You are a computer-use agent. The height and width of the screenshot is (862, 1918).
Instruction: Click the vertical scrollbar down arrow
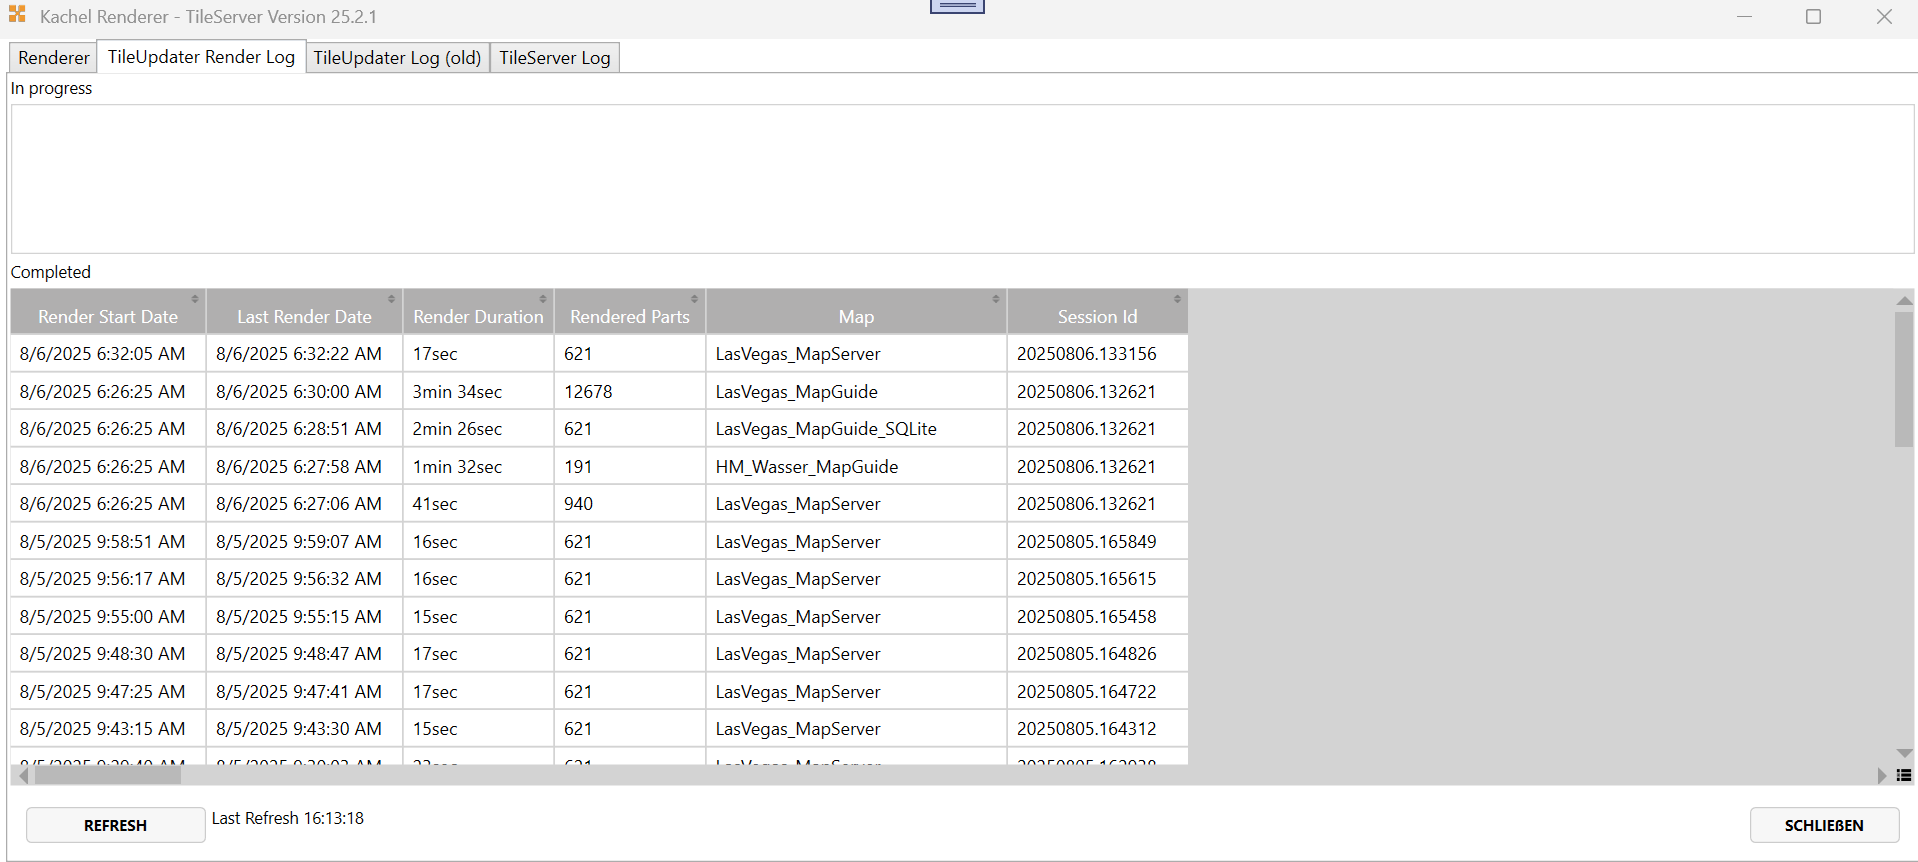1904,753
